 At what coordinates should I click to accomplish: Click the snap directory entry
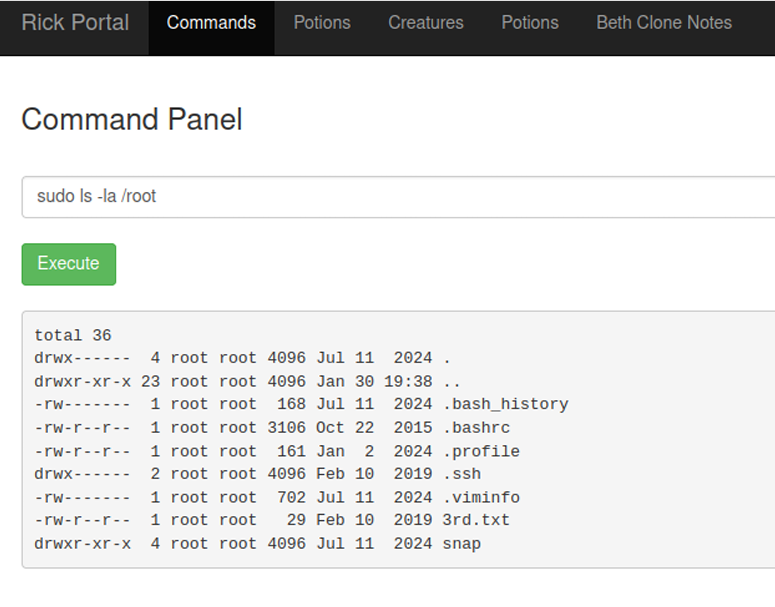click(461, 544)
